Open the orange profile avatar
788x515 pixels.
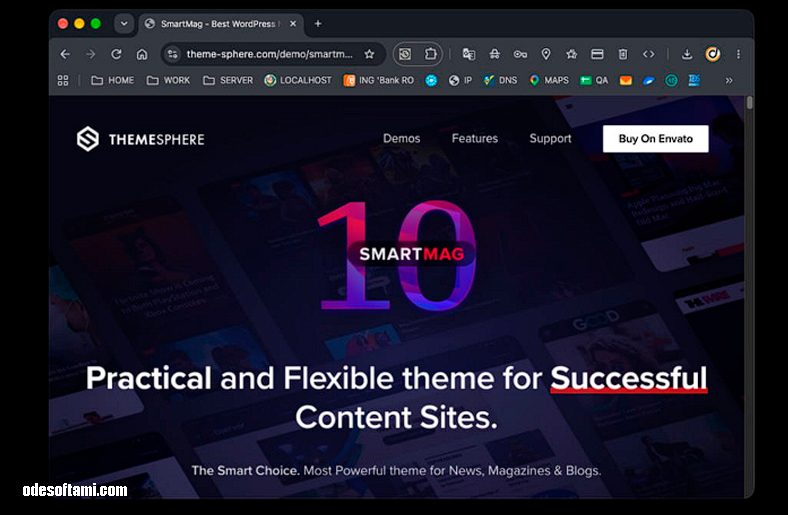[x=713, y=54]
